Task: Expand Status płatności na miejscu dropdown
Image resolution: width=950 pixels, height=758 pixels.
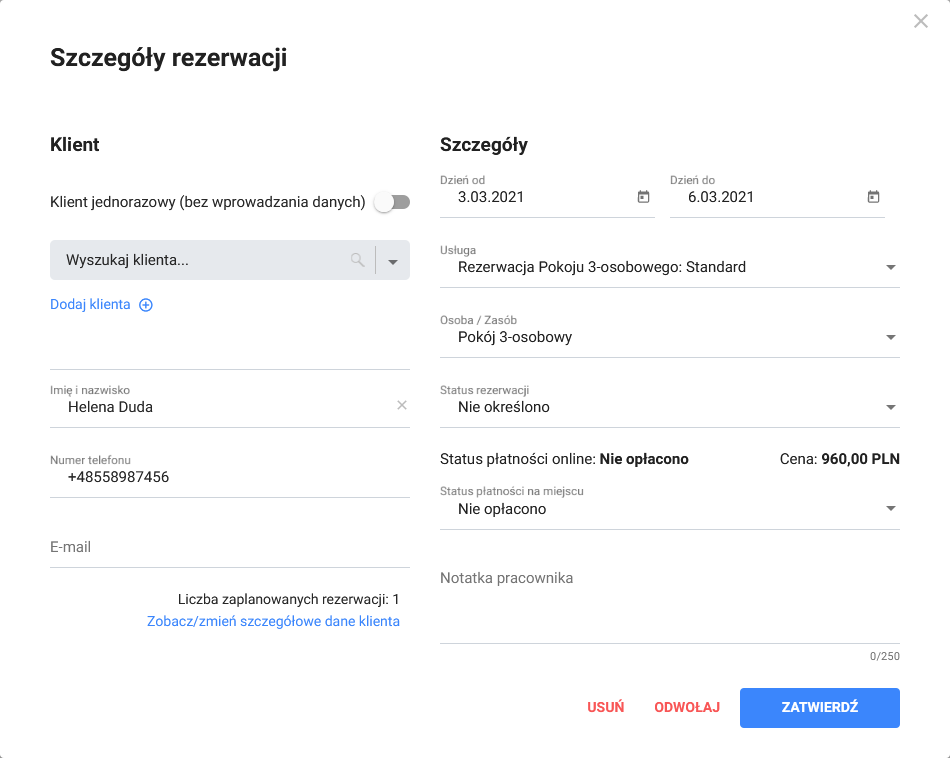Action: (890, 509)
